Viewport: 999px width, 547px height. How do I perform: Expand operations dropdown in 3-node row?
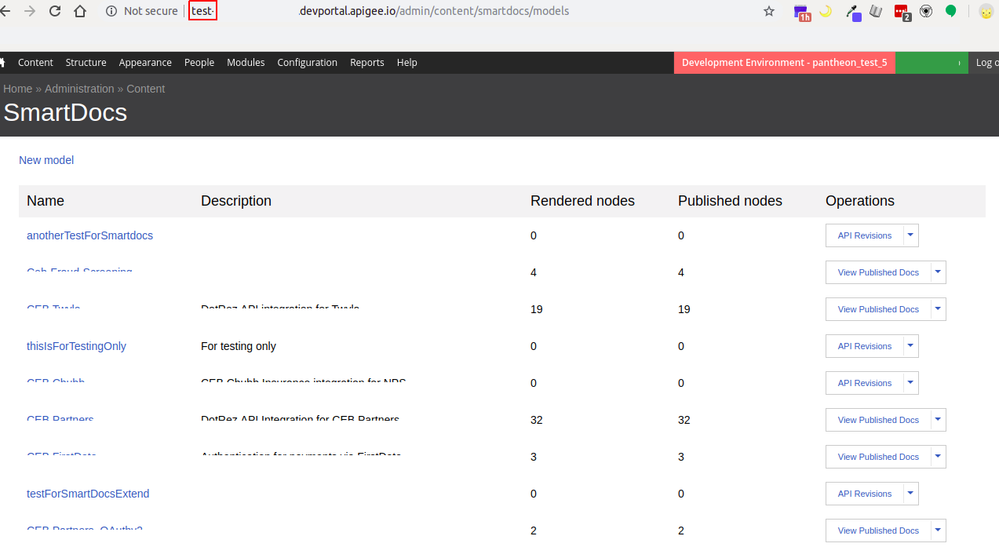click(938, 457)
